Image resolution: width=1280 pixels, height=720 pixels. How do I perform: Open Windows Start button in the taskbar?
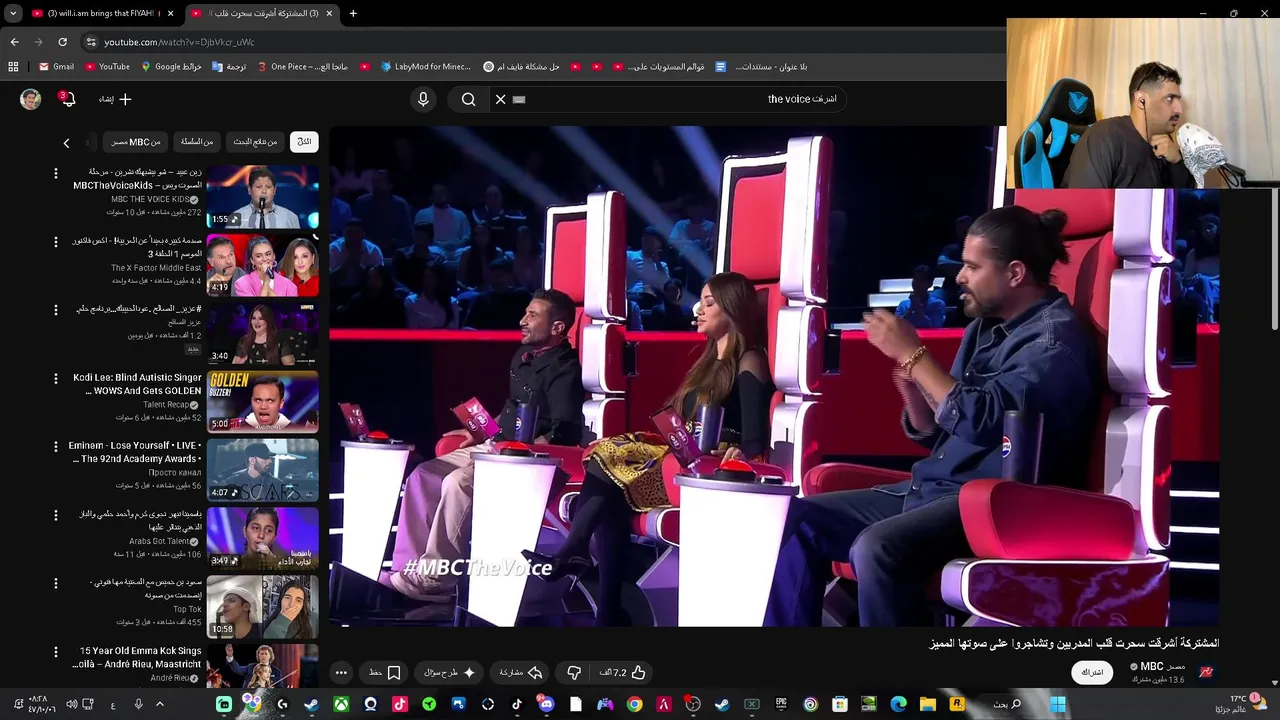click(x=1057, y=704)
